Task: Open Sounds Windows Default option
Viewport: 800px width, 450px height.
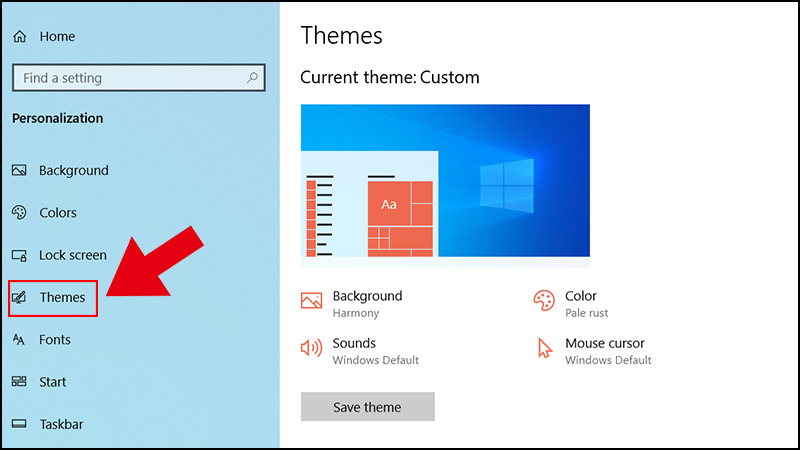Action: pos(360,352)
